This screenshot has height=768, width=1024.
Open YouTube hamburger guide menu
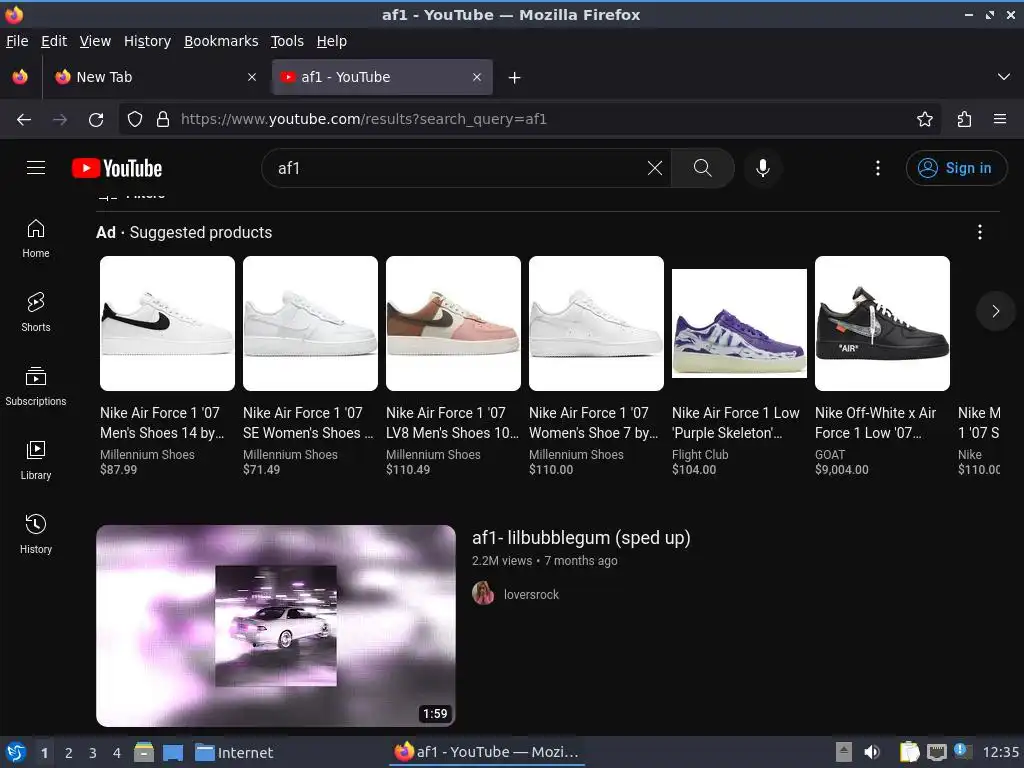tap(36, 168)
